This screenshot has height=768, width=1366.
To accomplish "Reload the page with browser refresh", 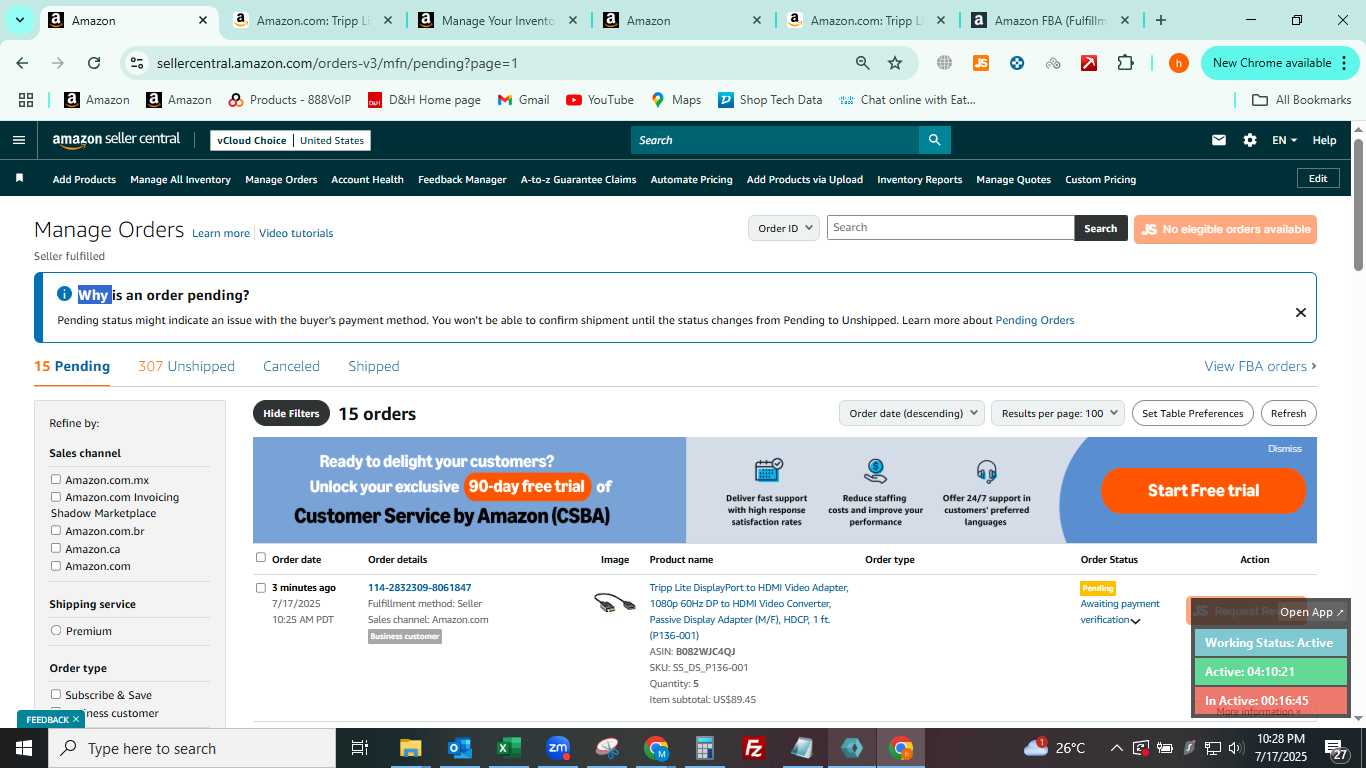I will (94, 63).
